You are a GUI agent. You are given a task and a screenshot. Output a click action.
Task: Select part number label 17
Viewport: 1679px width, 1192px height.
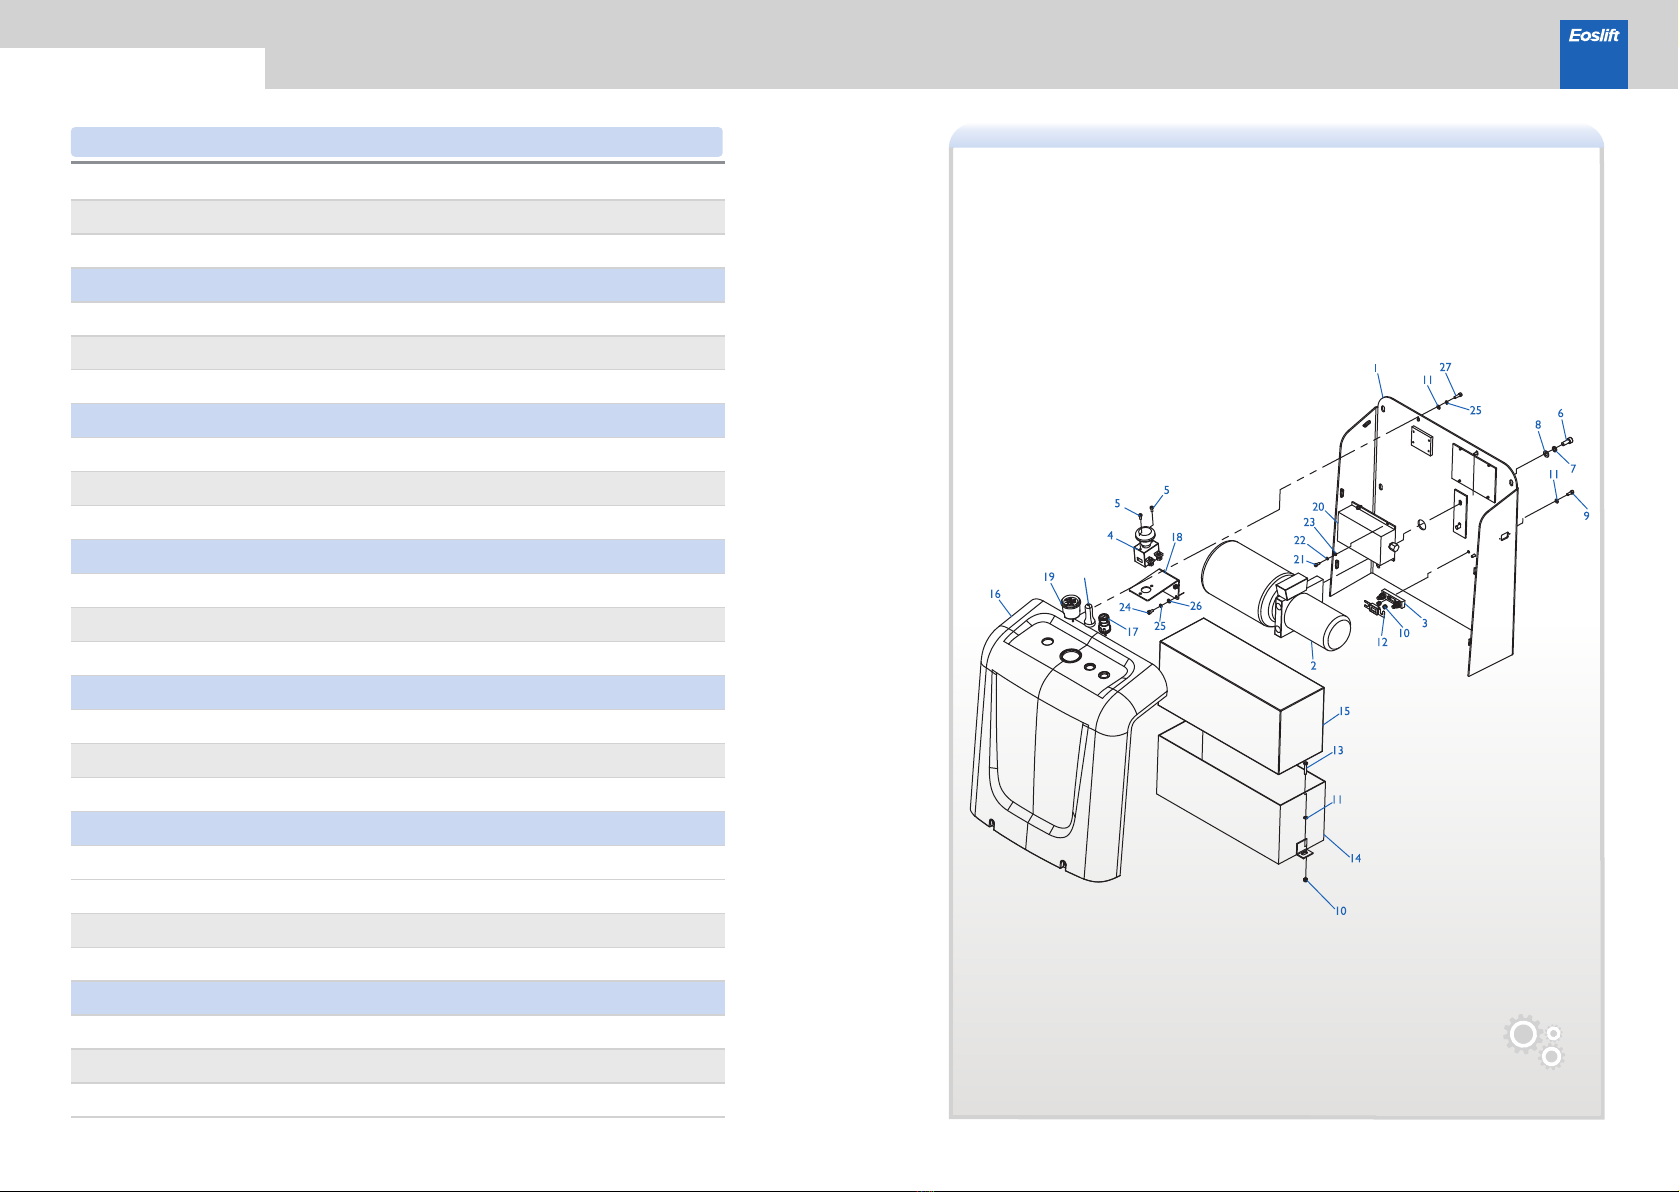(x=1133, y=631)
